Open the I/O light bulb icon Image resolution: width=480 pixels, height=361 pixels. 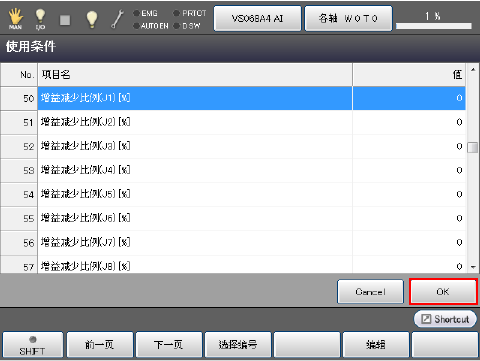(40, 19)
